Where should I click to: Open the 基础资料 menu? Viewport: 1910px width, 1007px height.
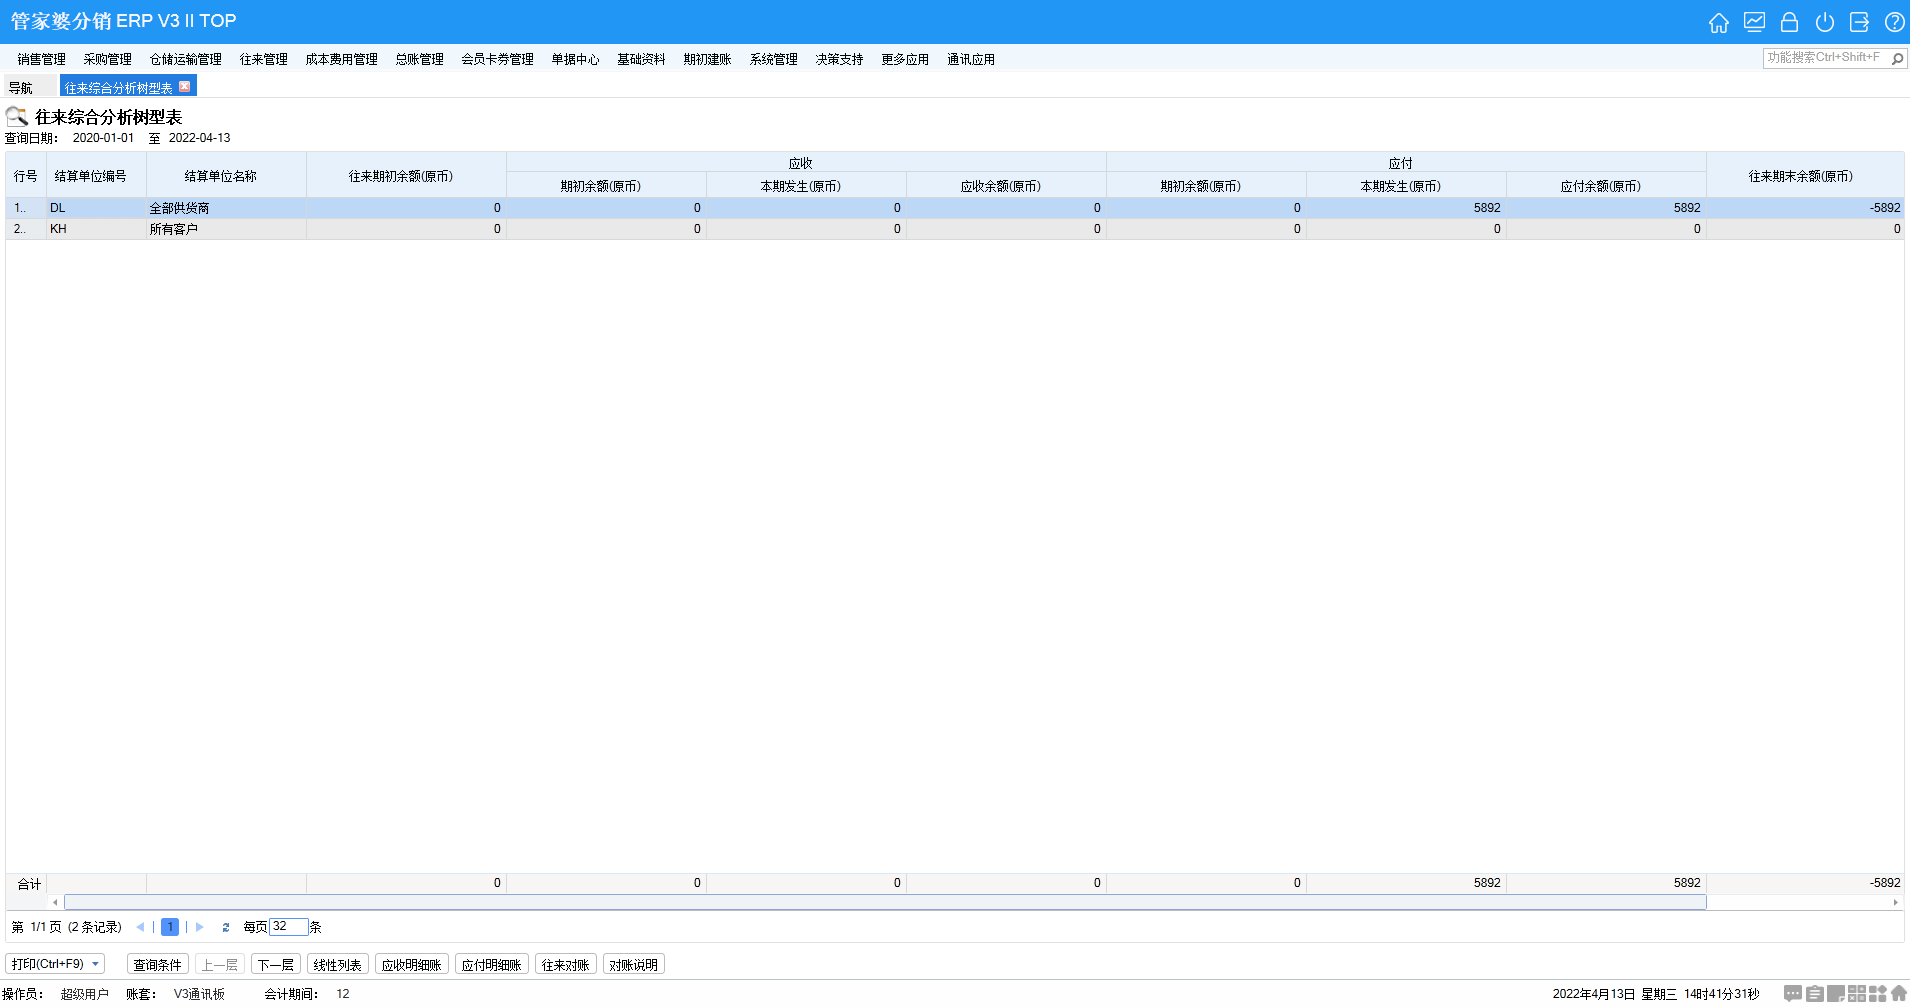tap(641, 59)
